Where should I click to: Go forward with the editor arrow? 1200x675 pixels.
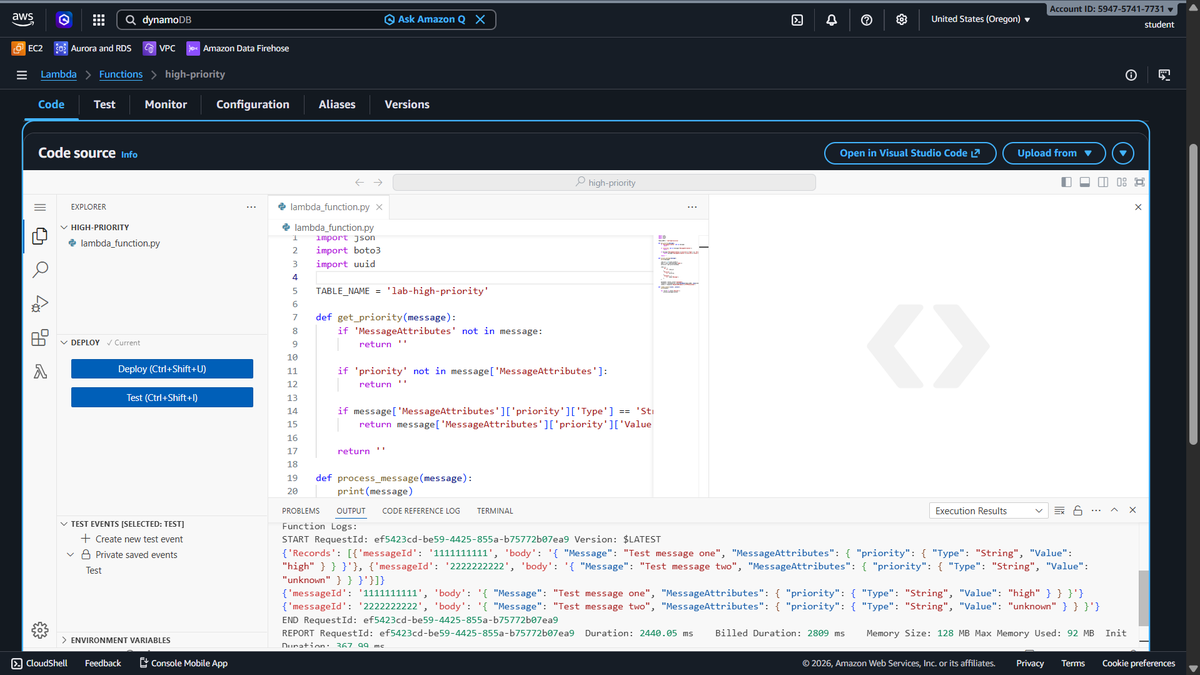(378, 183)
